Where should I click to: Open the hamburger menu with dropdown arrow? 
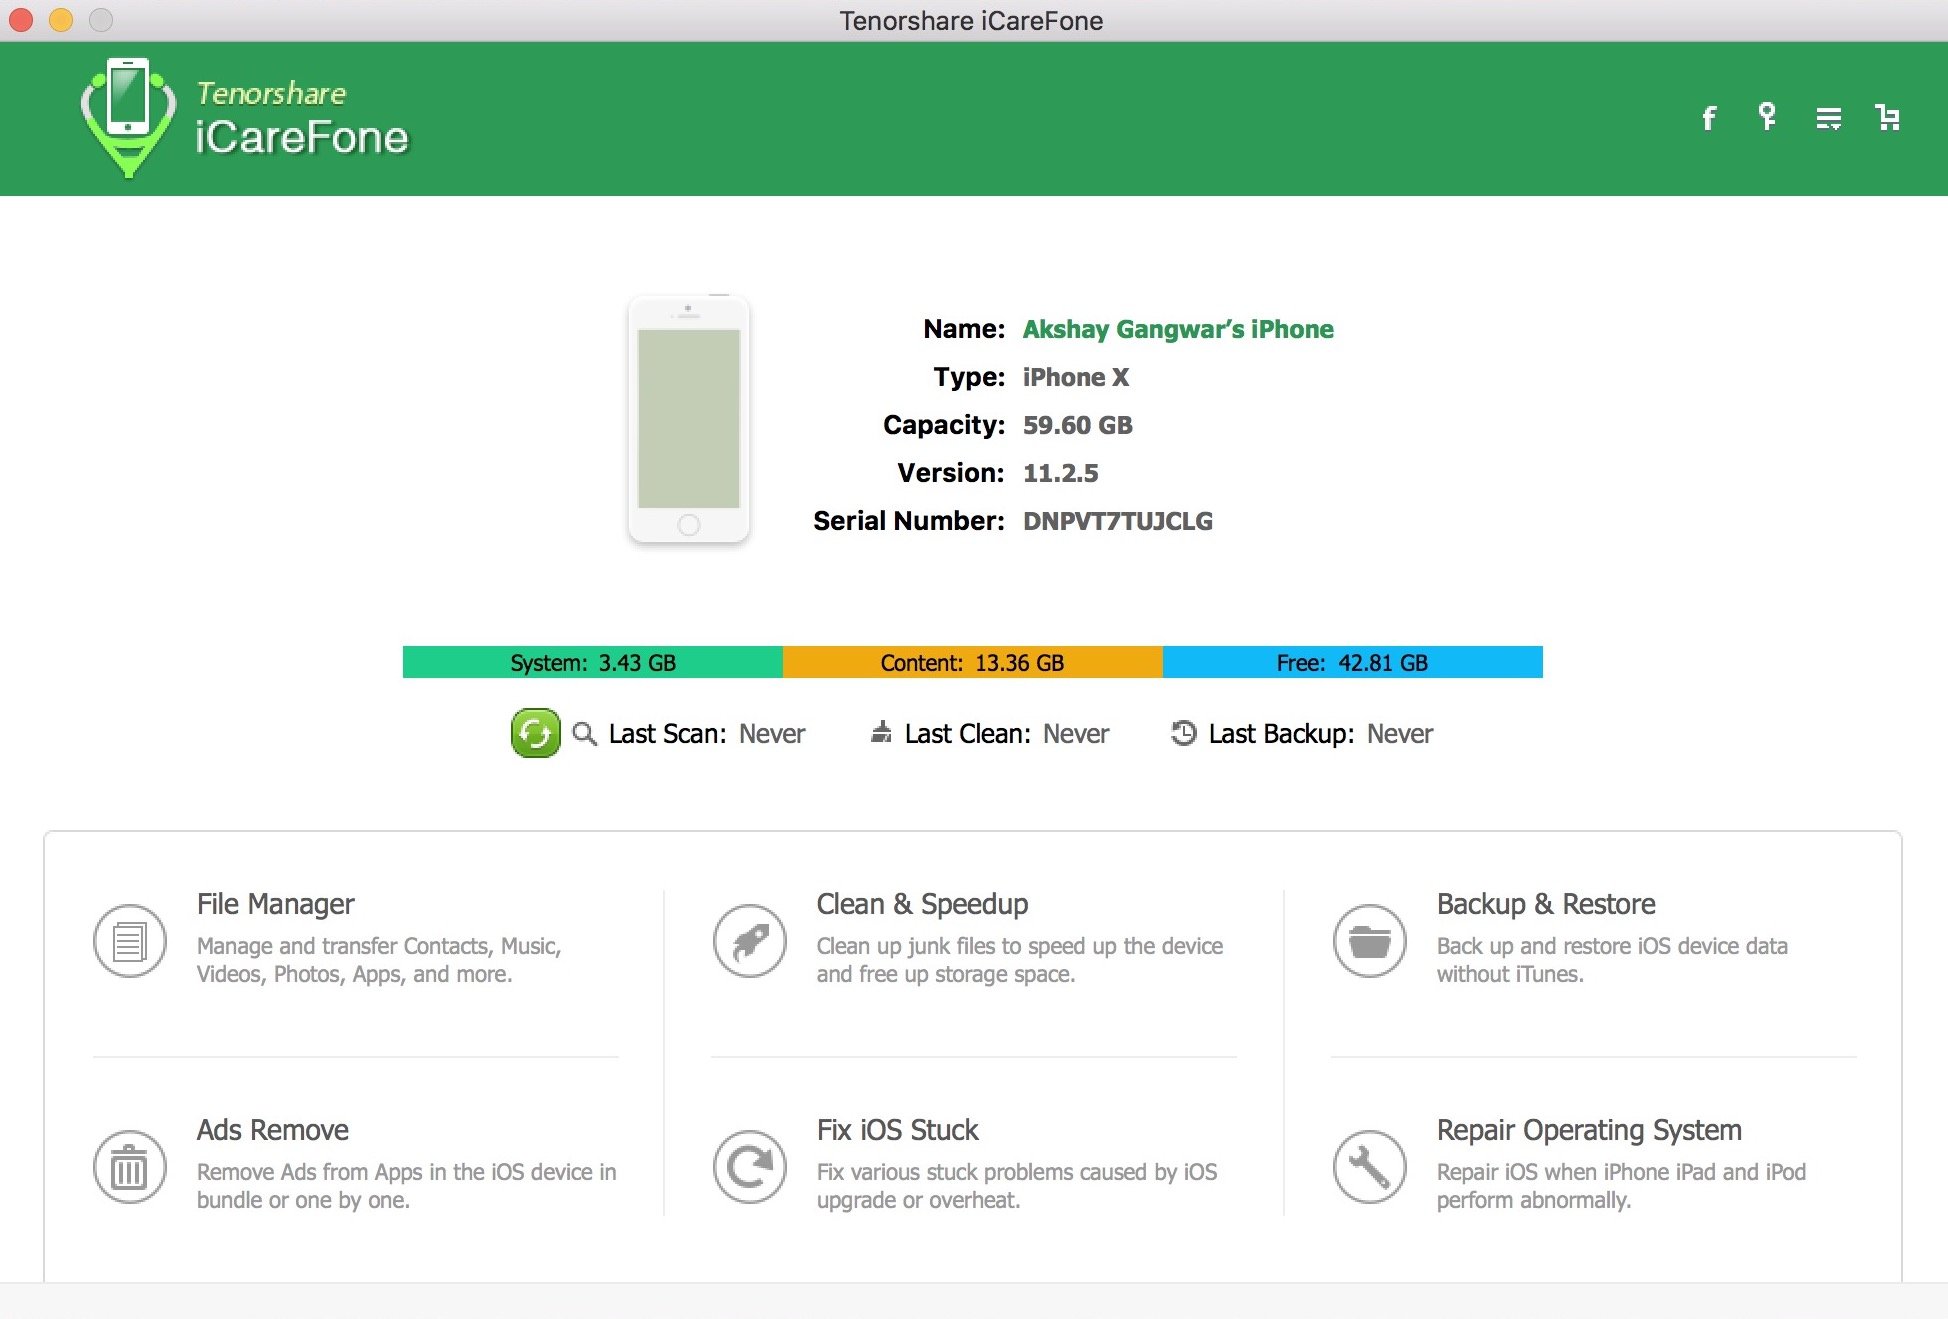[1828, 118]
